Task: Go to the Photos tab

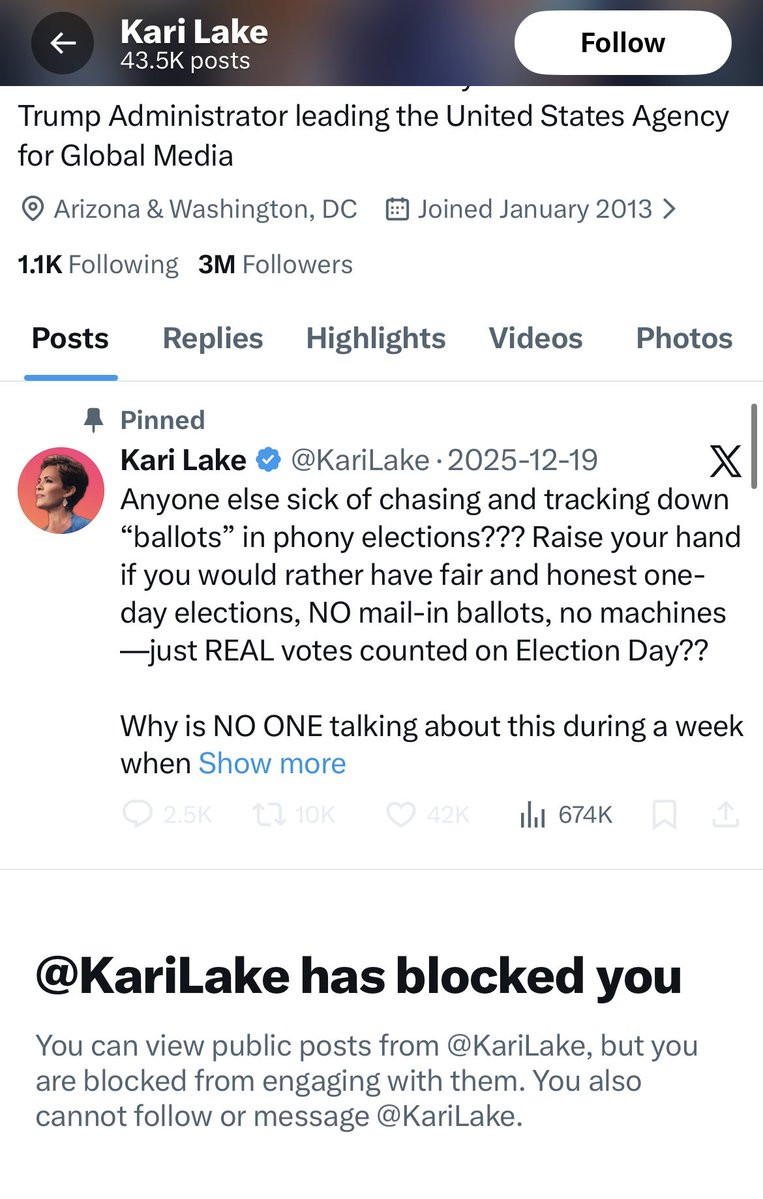Action: [x=684, y=338]
